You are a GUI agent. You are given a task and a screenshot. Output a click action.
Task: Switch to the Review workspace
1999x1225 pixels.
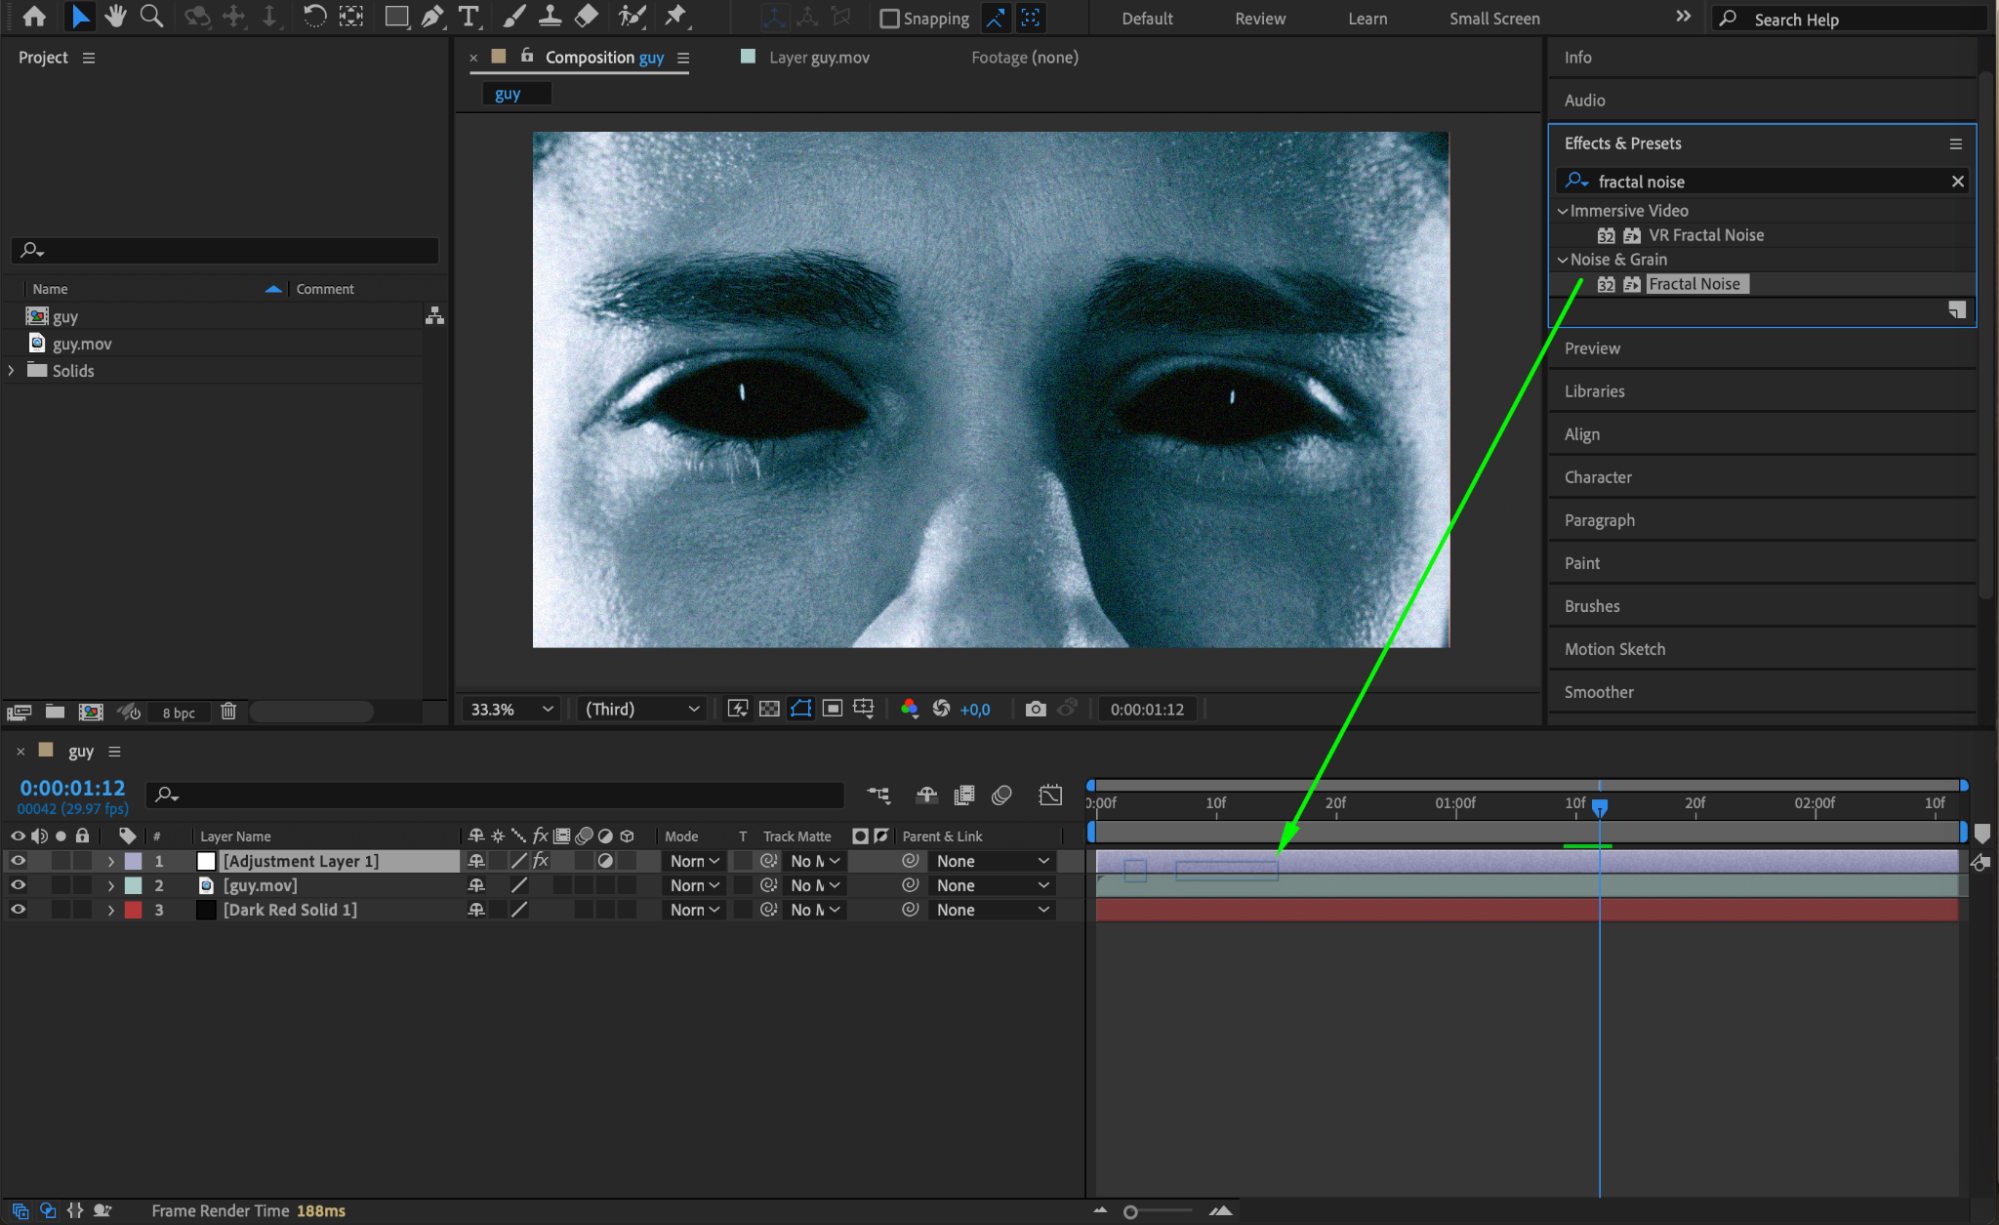[1259, 18]
